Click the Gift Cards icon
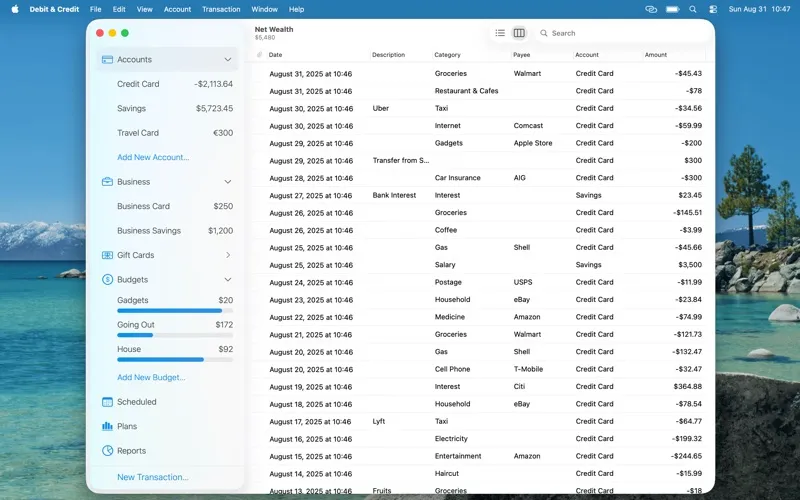 pyautogui.click(x=107, y=255)
